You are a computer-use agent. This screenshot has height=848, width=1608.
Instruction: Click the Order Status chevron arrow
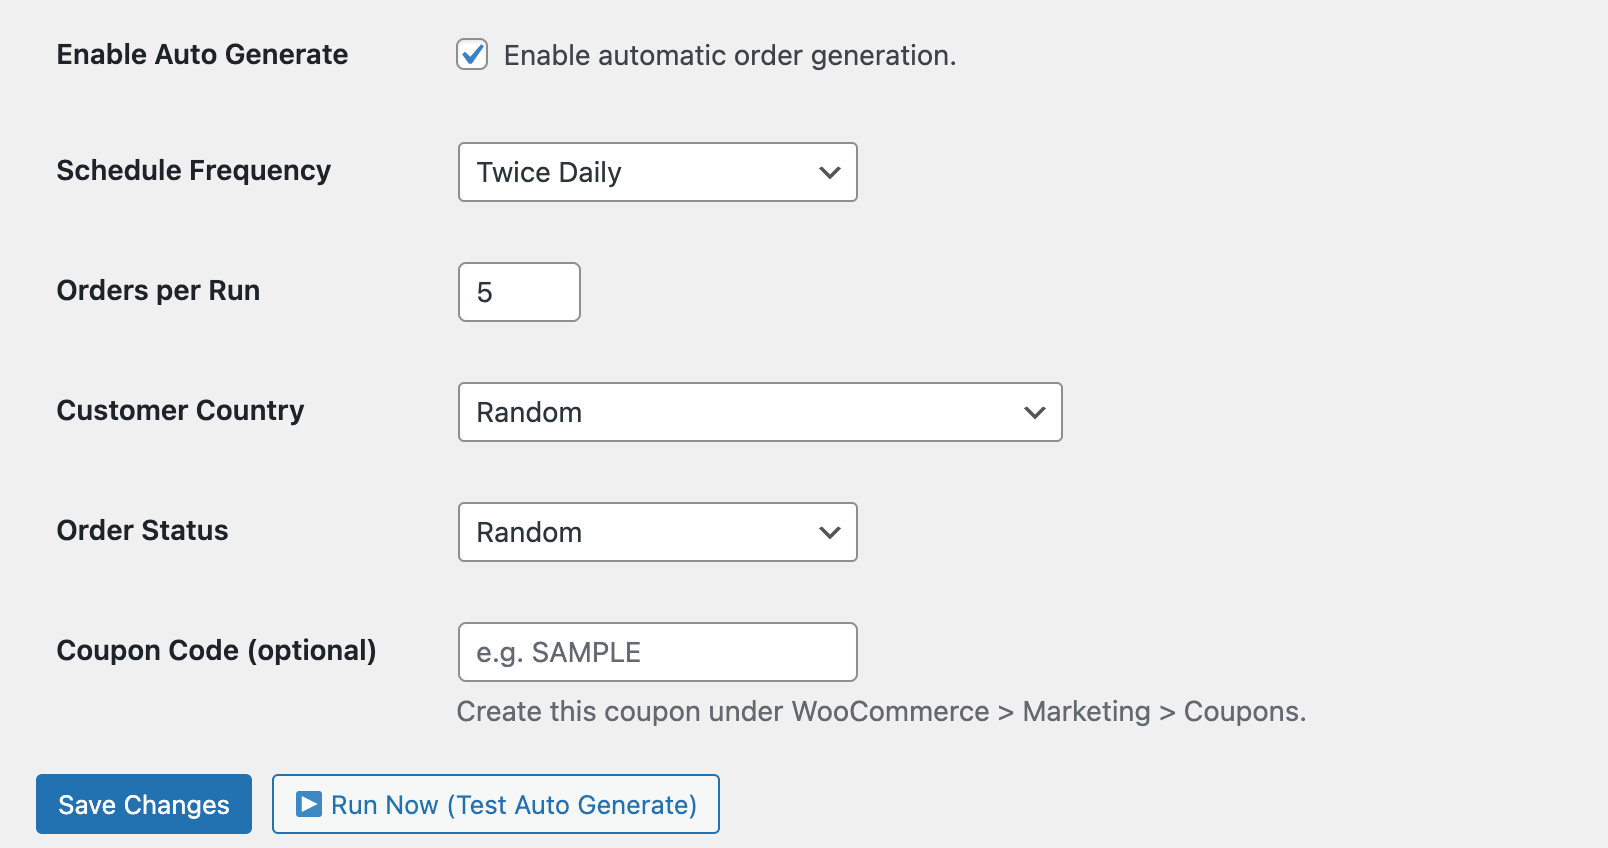[x=829, y=532]
